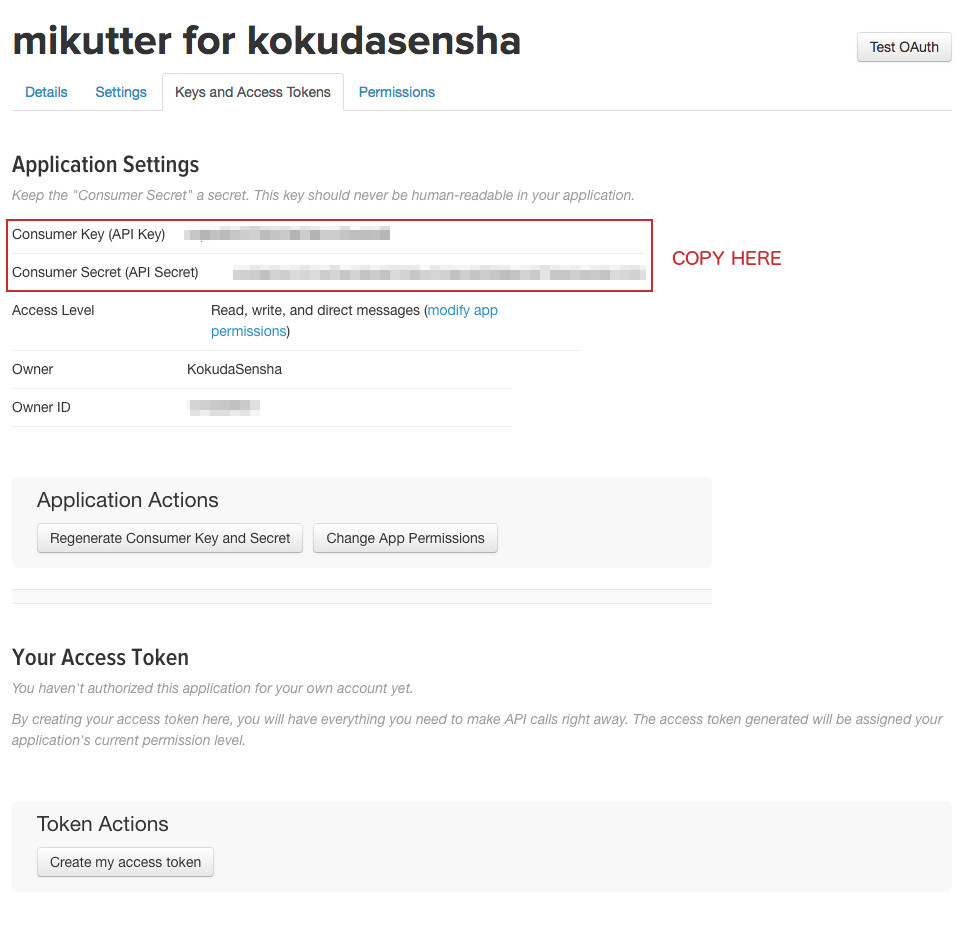Select the Keys and Access Tokens tab
The image size is (976, 926).
click(x=253, y=92)
